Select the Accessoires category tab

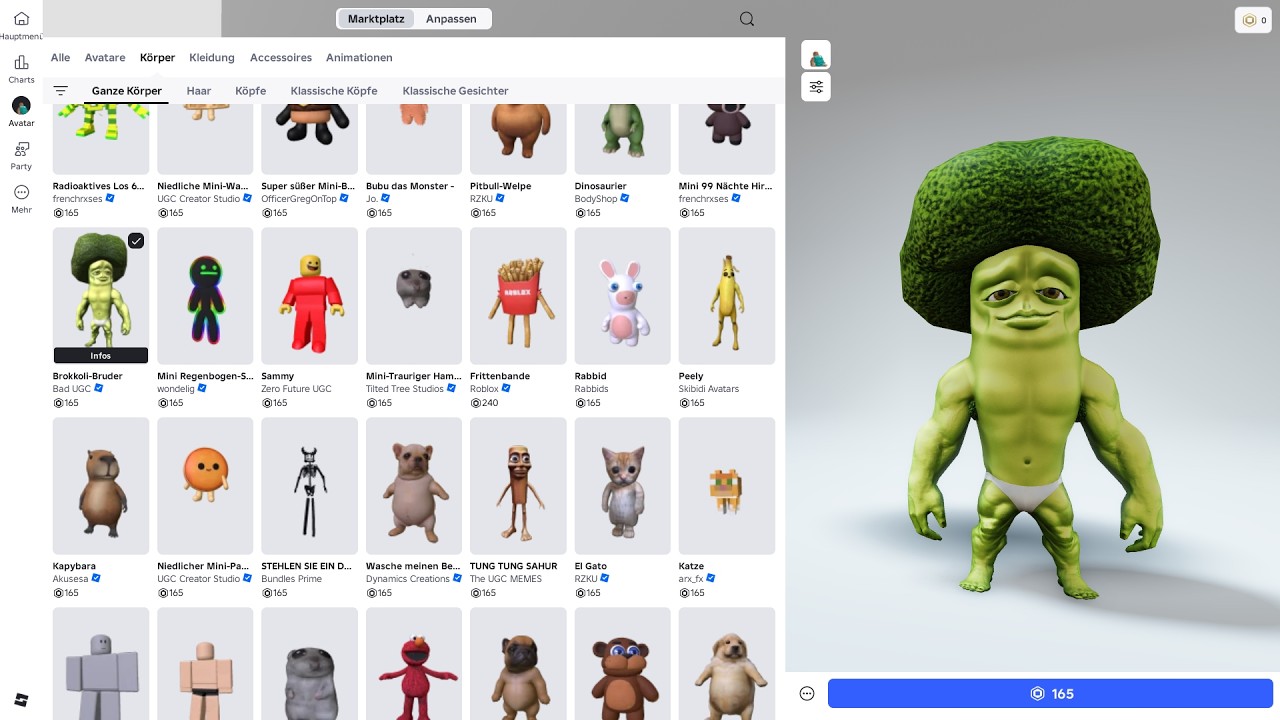[x=281, y=58]
